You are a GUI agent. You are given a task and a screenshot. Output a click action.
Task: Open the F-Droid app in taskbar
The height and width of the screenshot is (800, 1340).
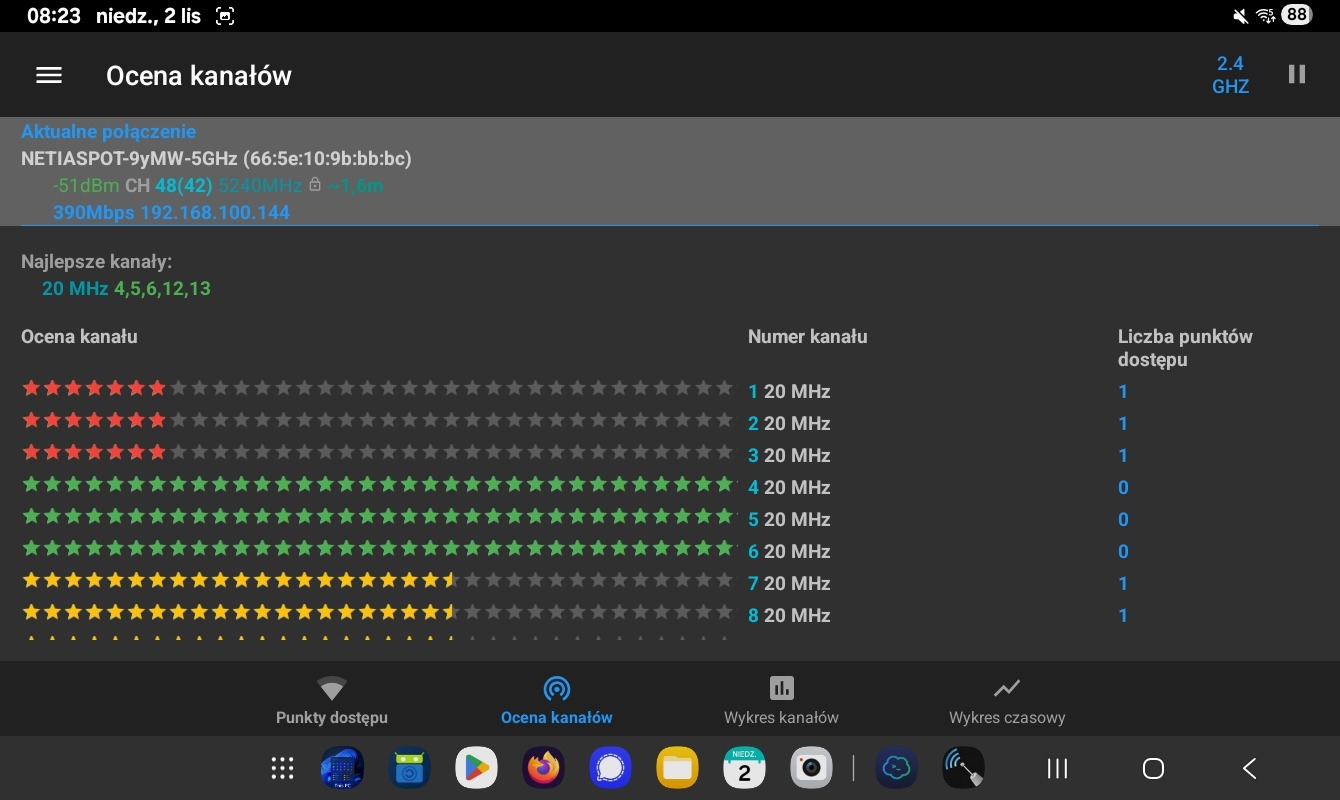pyautogui.click(x=409, y=768)
